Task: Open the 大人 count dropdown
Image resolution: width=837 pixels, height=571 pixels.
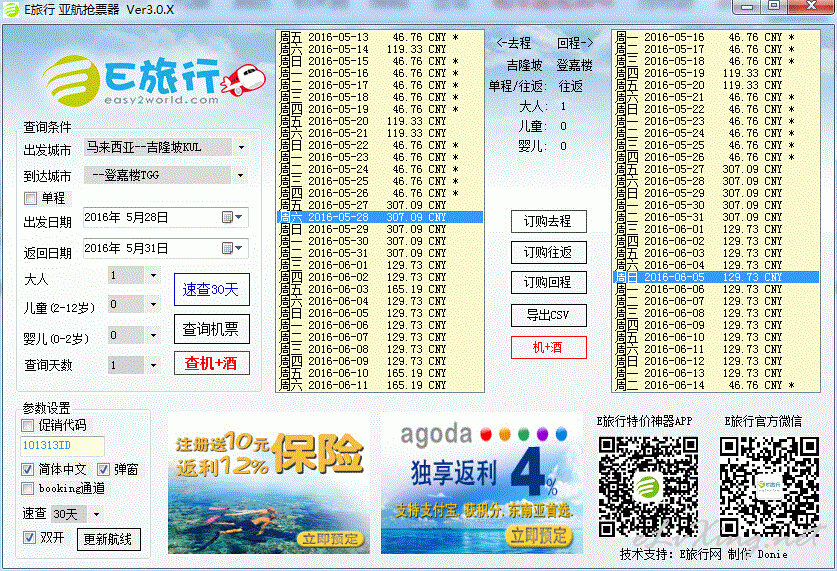Action: (x=153, y=275)
